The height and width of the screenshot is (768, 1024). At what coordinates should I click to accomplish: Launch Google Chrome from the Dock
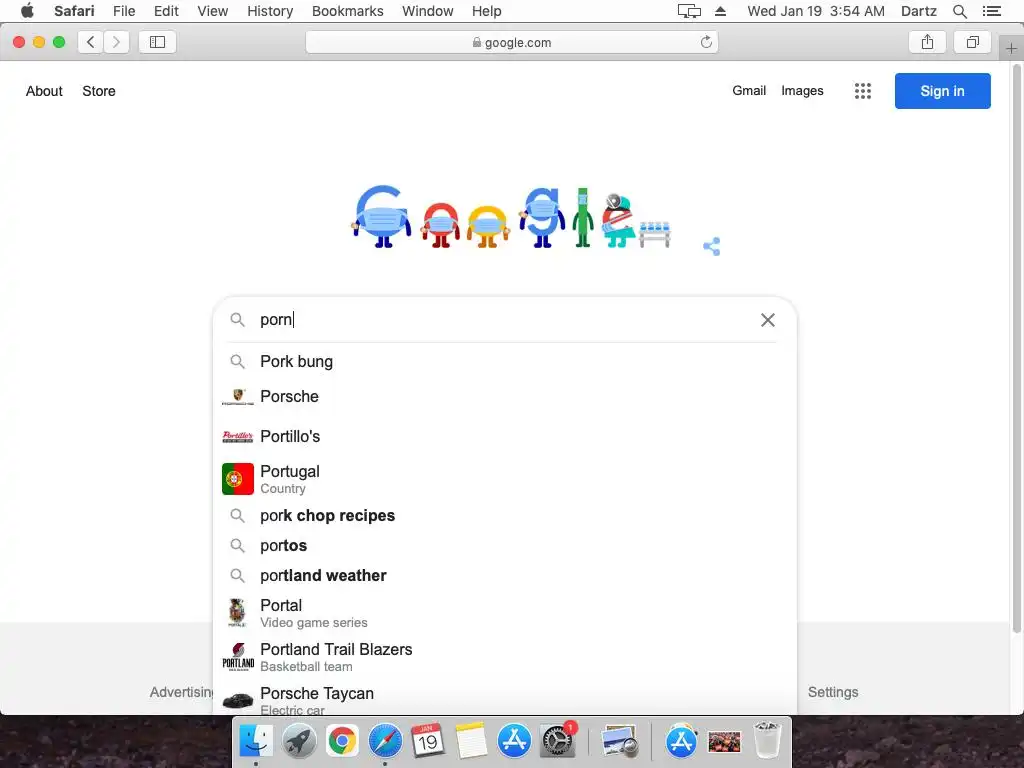pos(342,741)
